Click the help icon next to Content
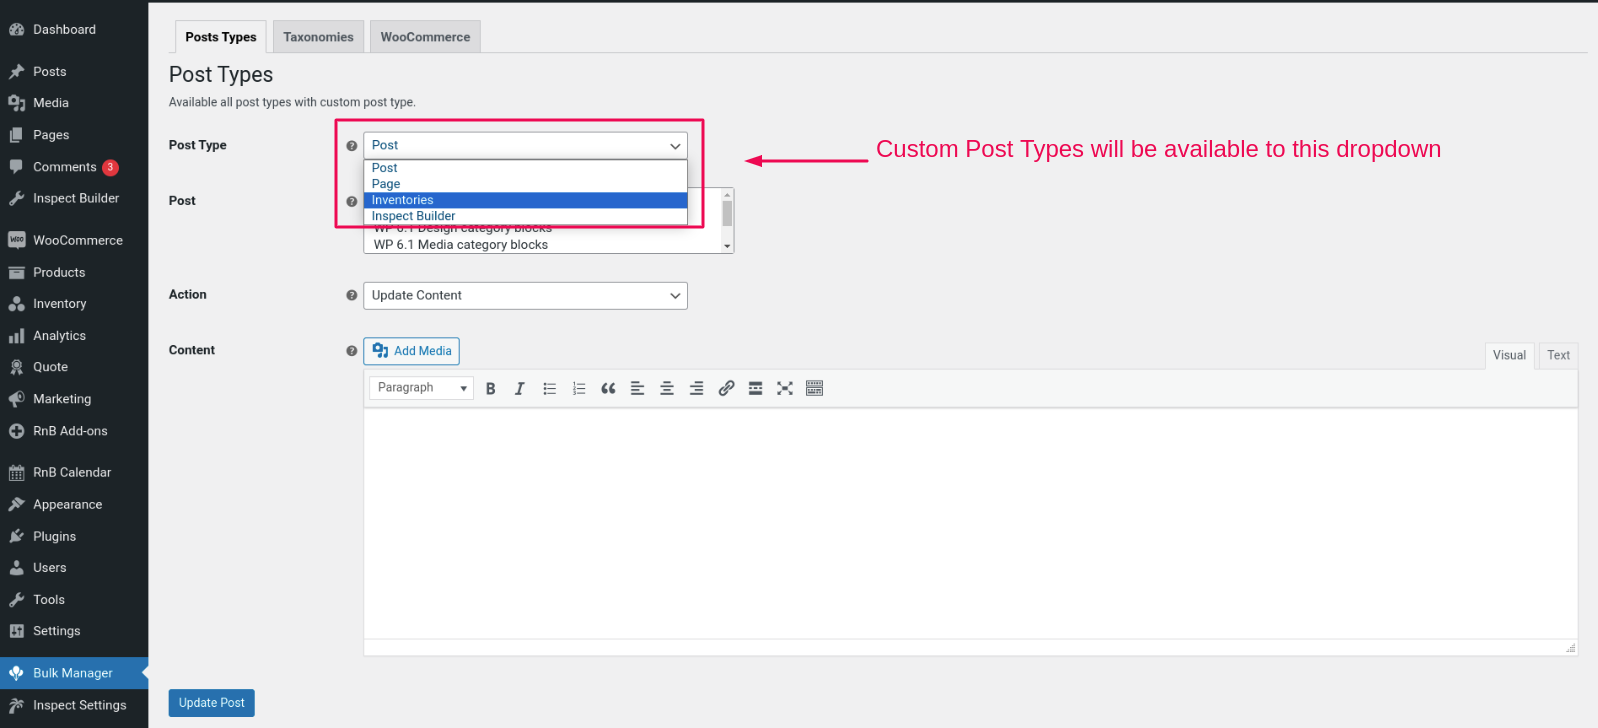This screenshot has width=1598, height=728. pos(351,351)
